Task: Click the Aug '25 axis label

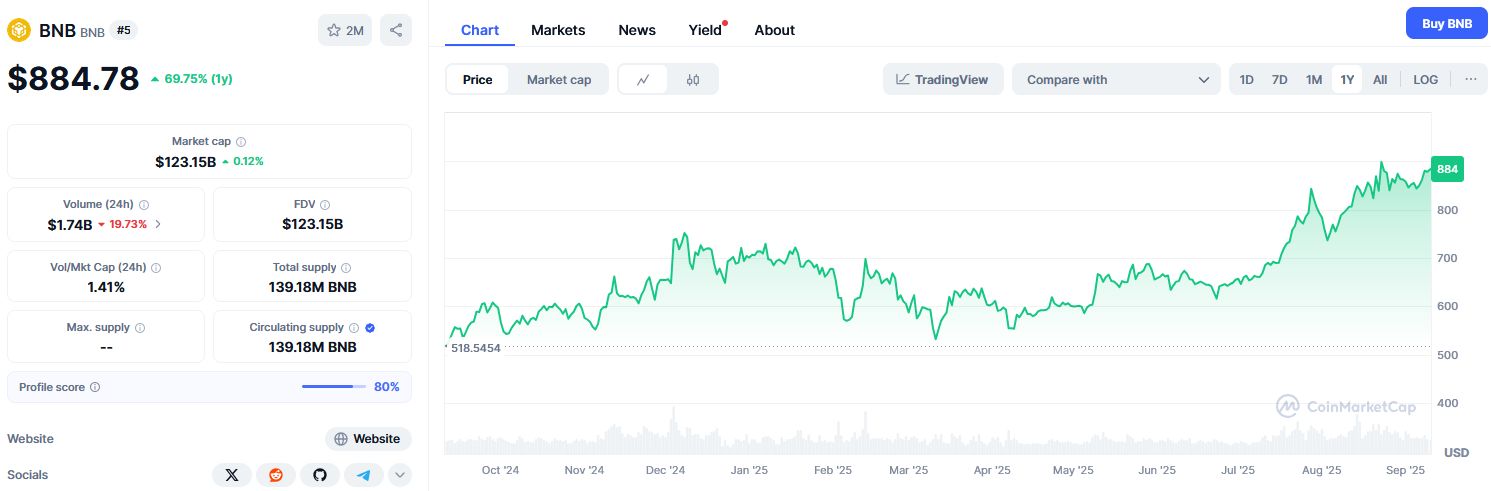Action: point(1322,470)
